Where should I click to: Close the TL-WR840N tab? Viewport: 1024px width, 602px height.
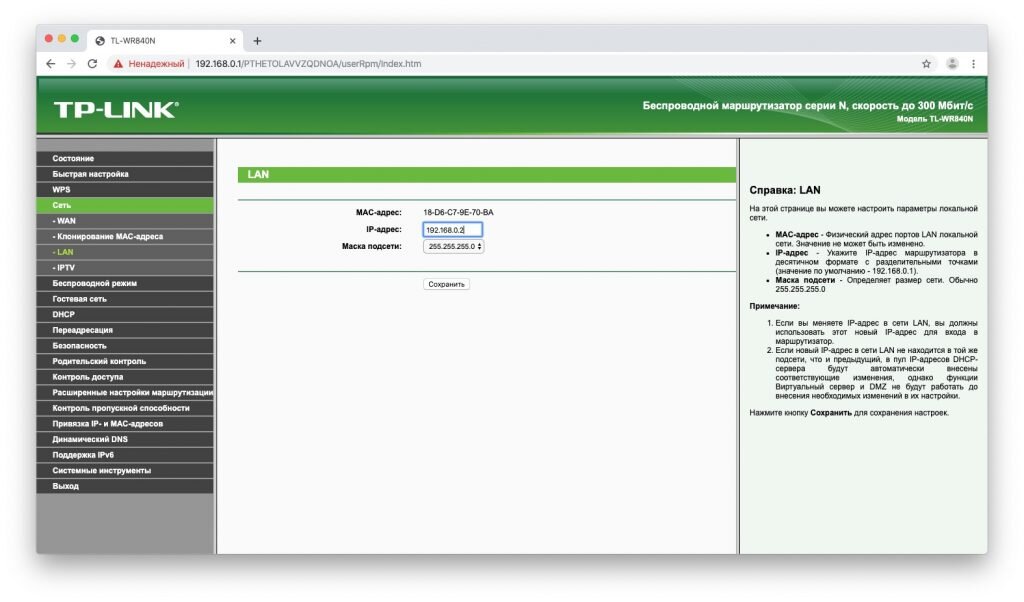click(x=232, y=40)
